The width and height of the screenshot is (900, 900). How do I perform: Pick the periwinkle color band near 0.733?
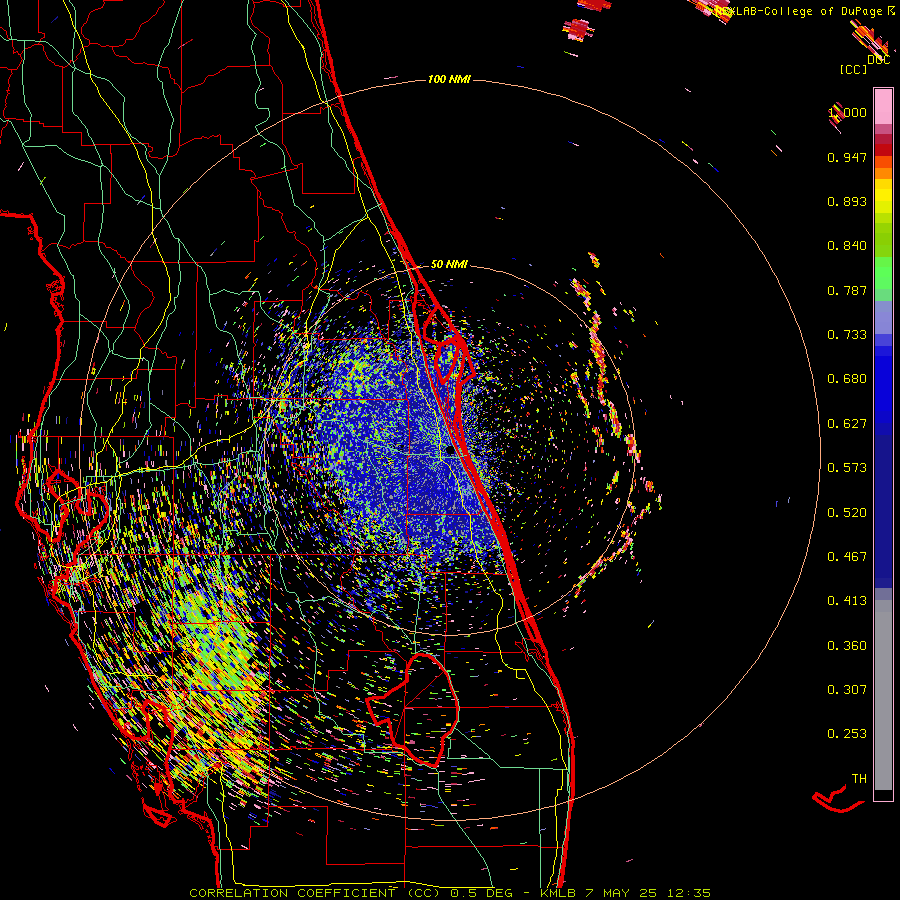tap(883, 317)
